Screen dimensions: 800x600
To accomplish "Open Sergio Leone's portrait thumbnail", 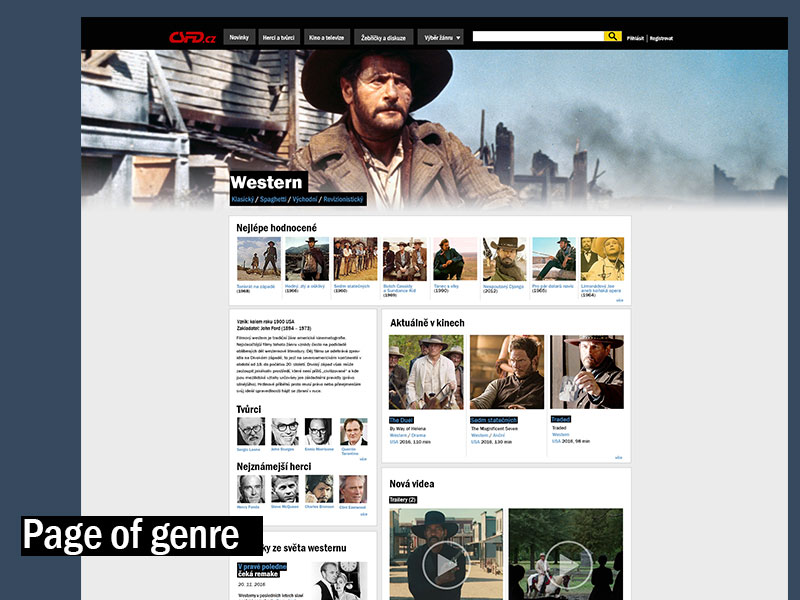I will [251, 432].
